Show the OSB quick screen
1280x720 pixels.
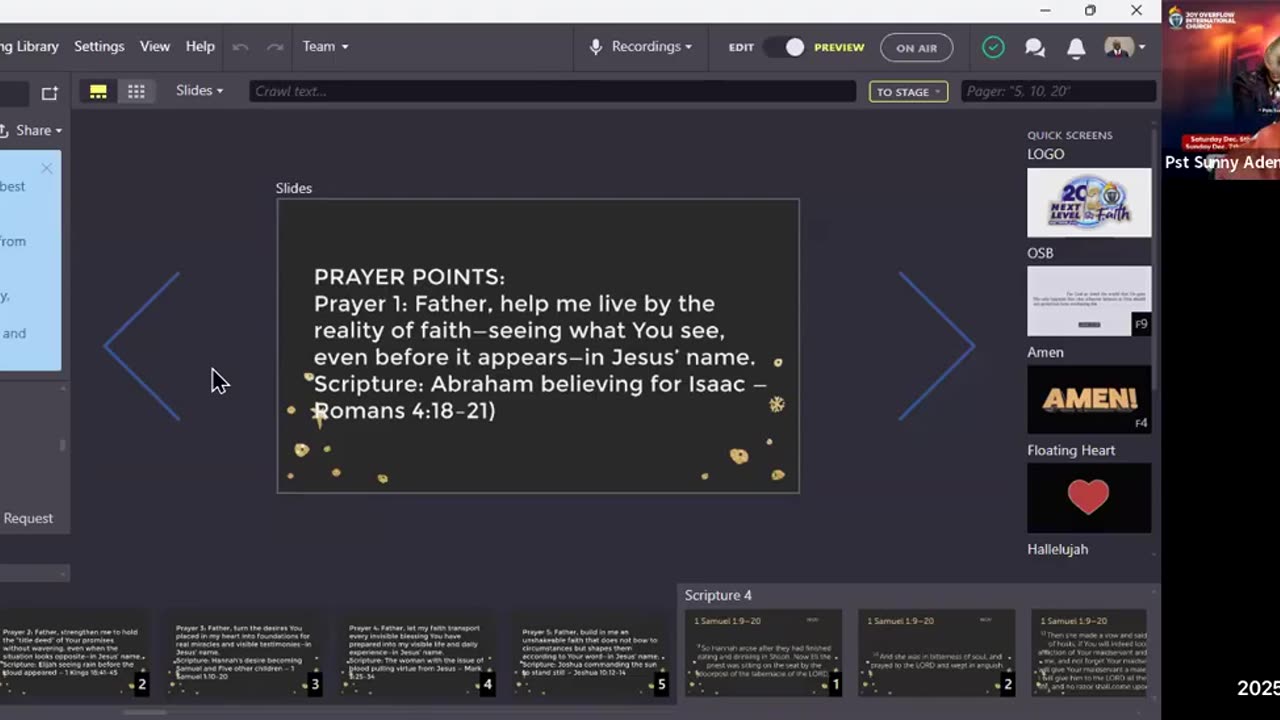(1089, 301)
